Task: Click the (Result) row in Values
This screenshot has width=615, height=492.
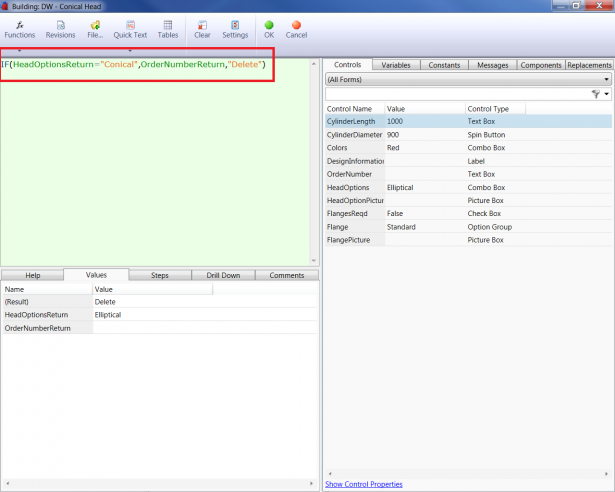Action: (160, 302)
